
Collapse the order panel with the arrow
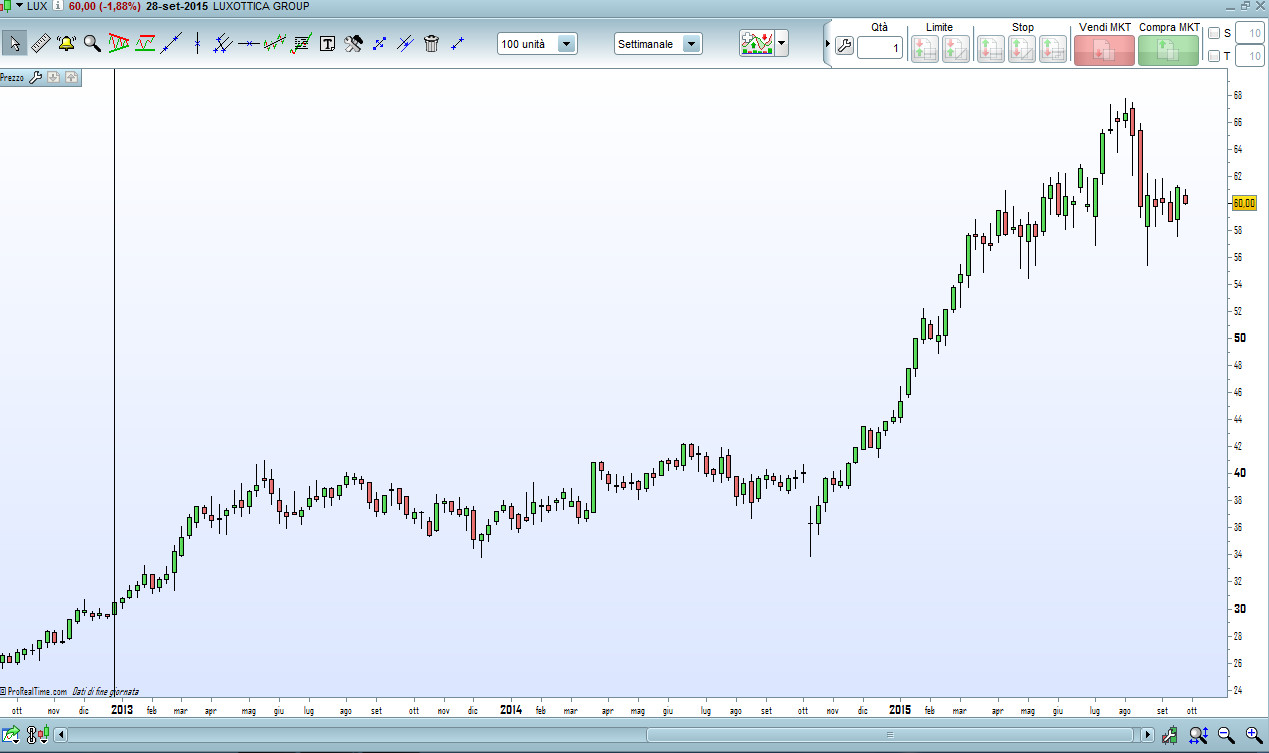827,45
